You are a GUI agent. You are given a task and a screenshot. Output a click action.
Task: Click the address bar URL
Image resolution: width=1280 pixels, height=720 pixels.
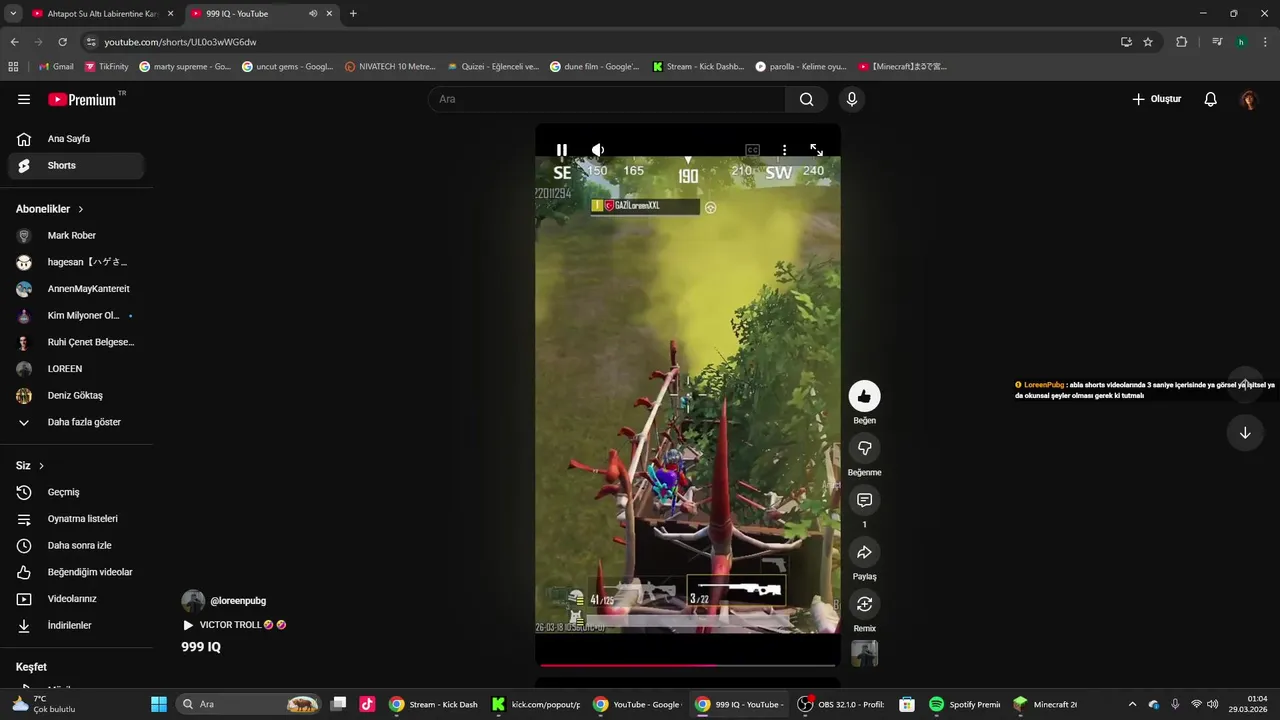coord(181,42)
